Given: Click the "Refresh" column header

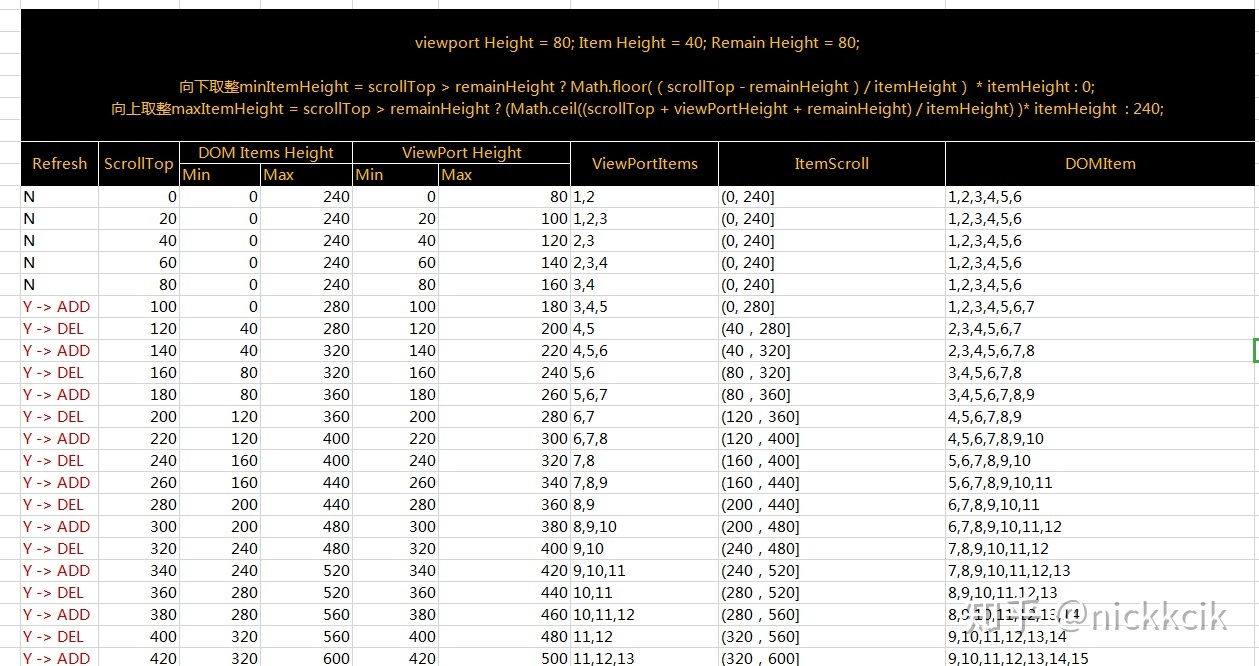Looking at the screenshot, I should 60,164.
